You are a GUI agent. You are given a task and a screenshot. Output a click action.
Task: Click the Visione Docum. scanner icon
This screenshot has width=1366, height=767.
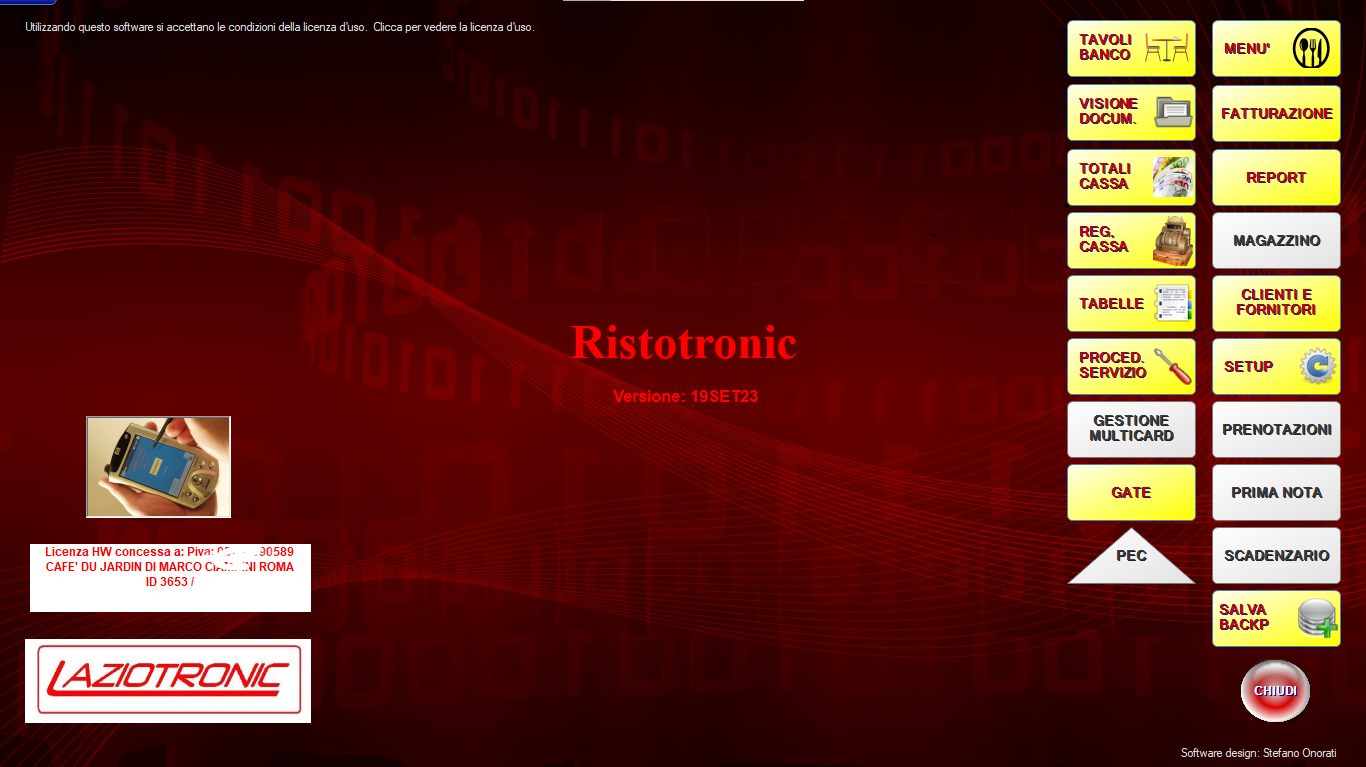pos(1174,111)
